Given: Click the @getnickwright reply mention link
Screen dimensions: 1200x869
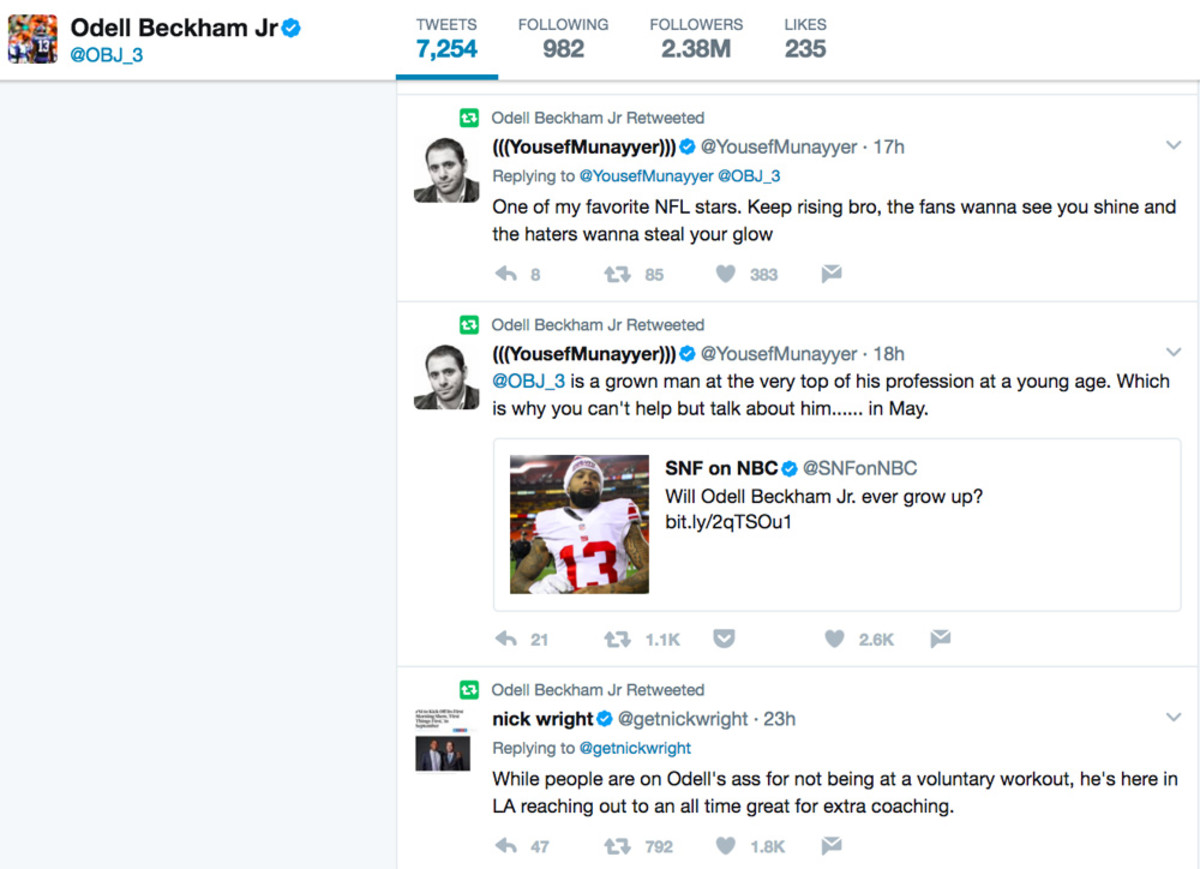Looking at the screenshot, I should (x=635, y=748).
